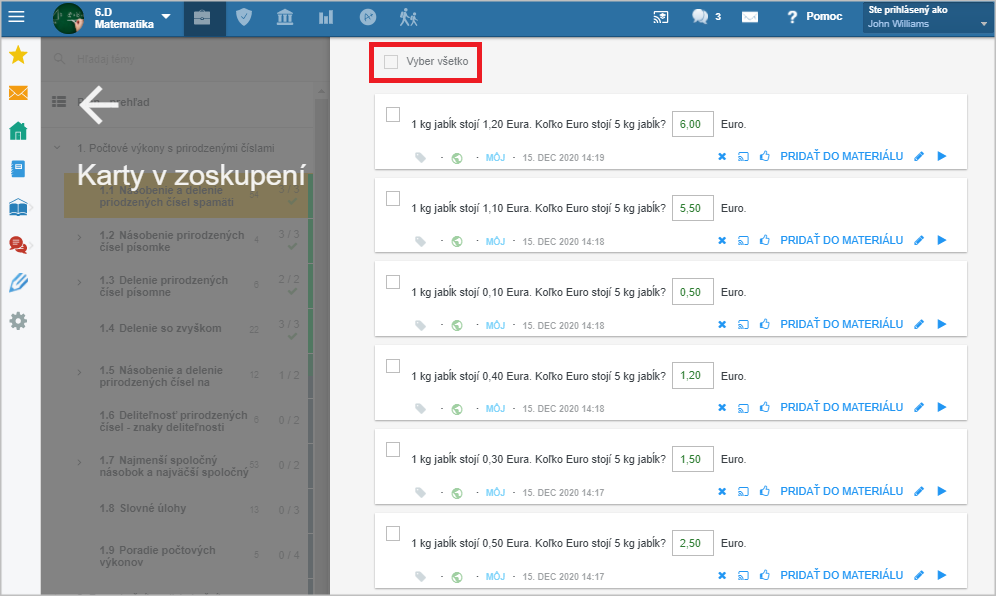
Task: Open the paperclip attachments icon in sidebar
Action: tap(18, 283)
